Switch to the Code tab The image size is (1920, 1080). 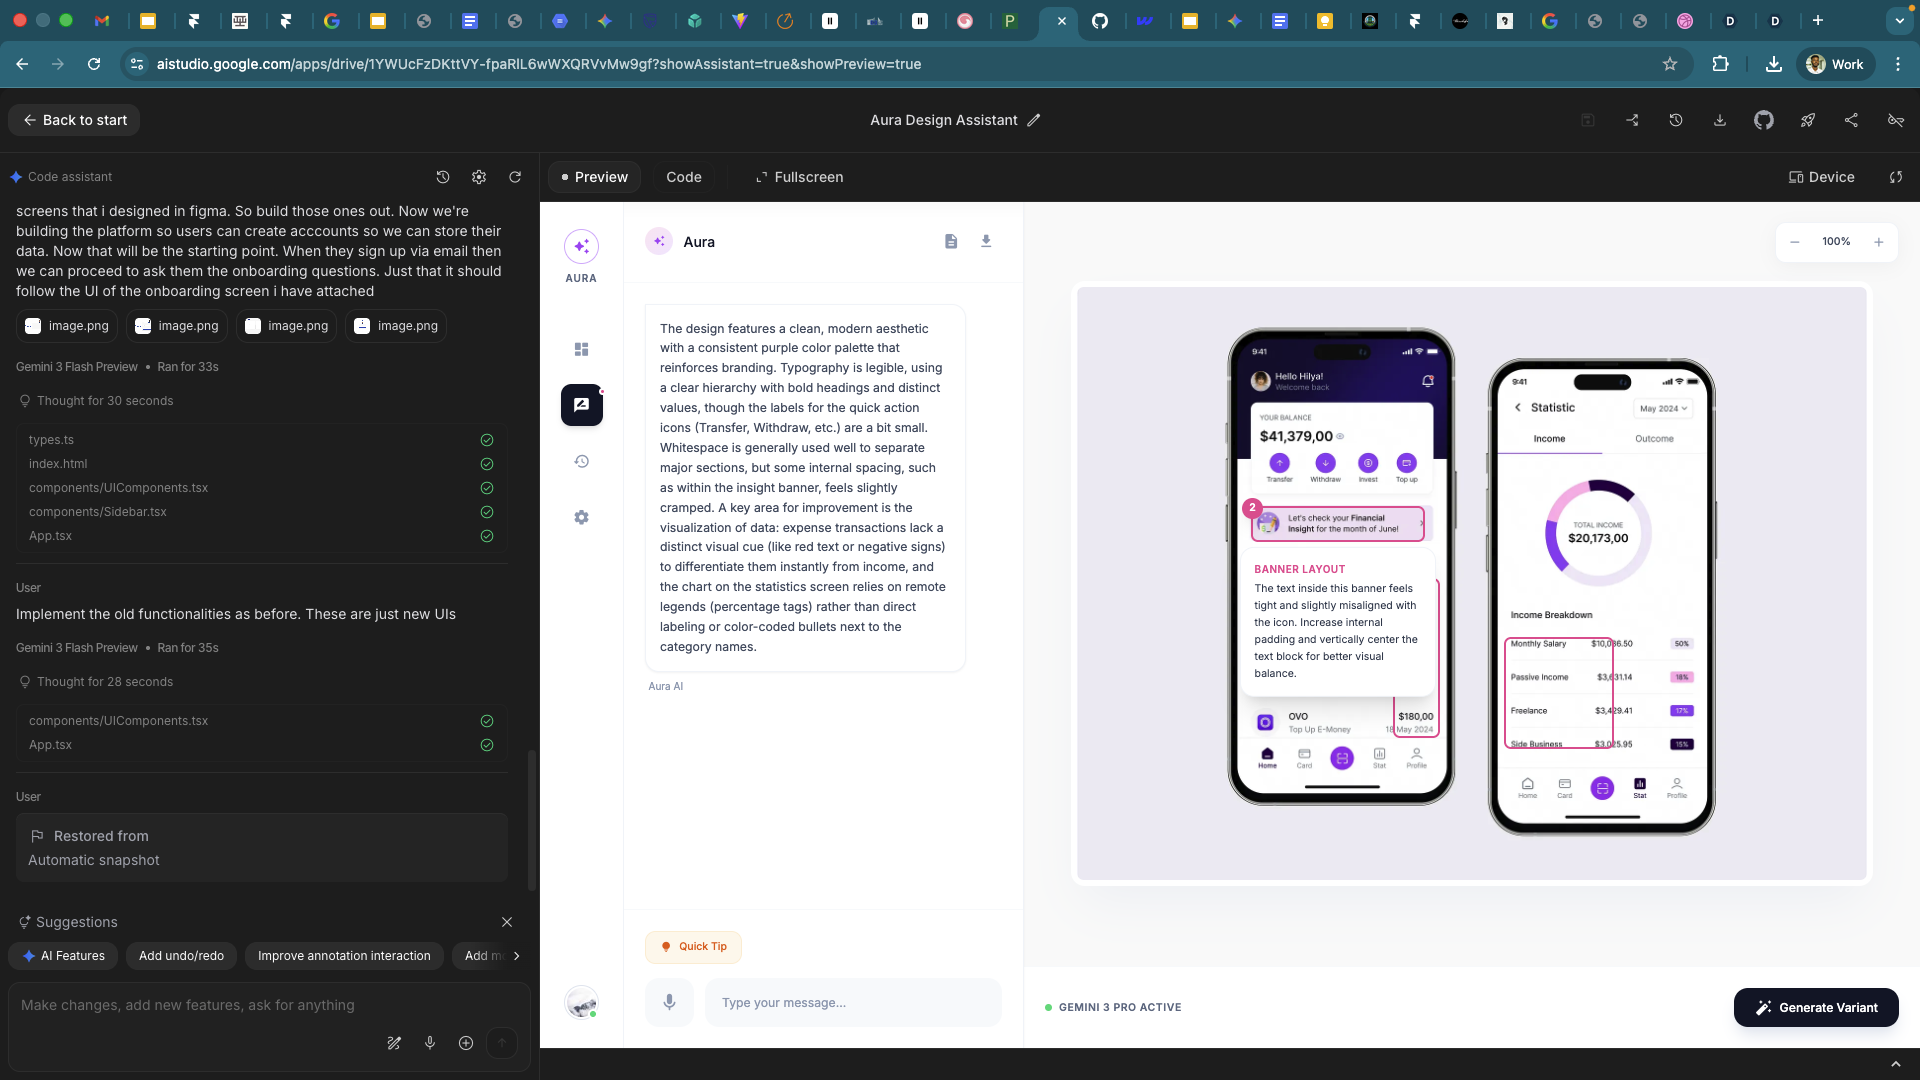coord(684,177)
